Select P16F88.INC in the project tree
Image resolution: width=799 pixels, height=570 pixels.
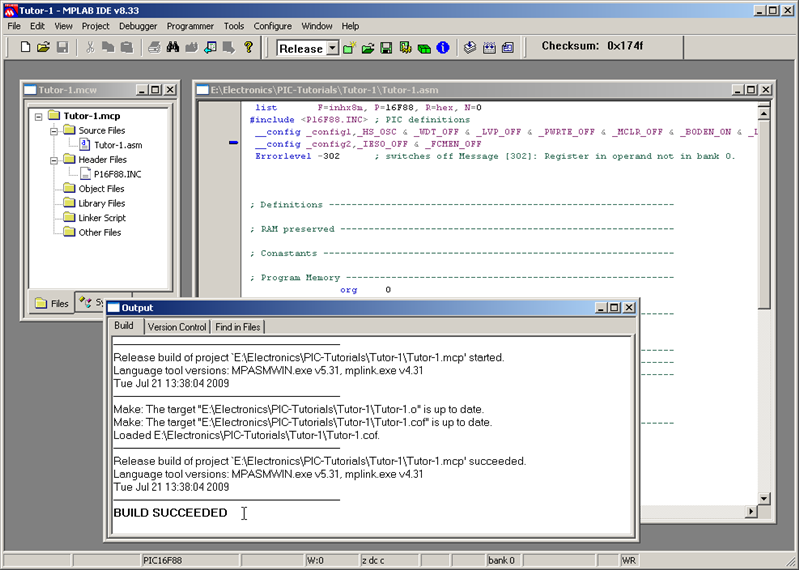[x=117, y=174]
